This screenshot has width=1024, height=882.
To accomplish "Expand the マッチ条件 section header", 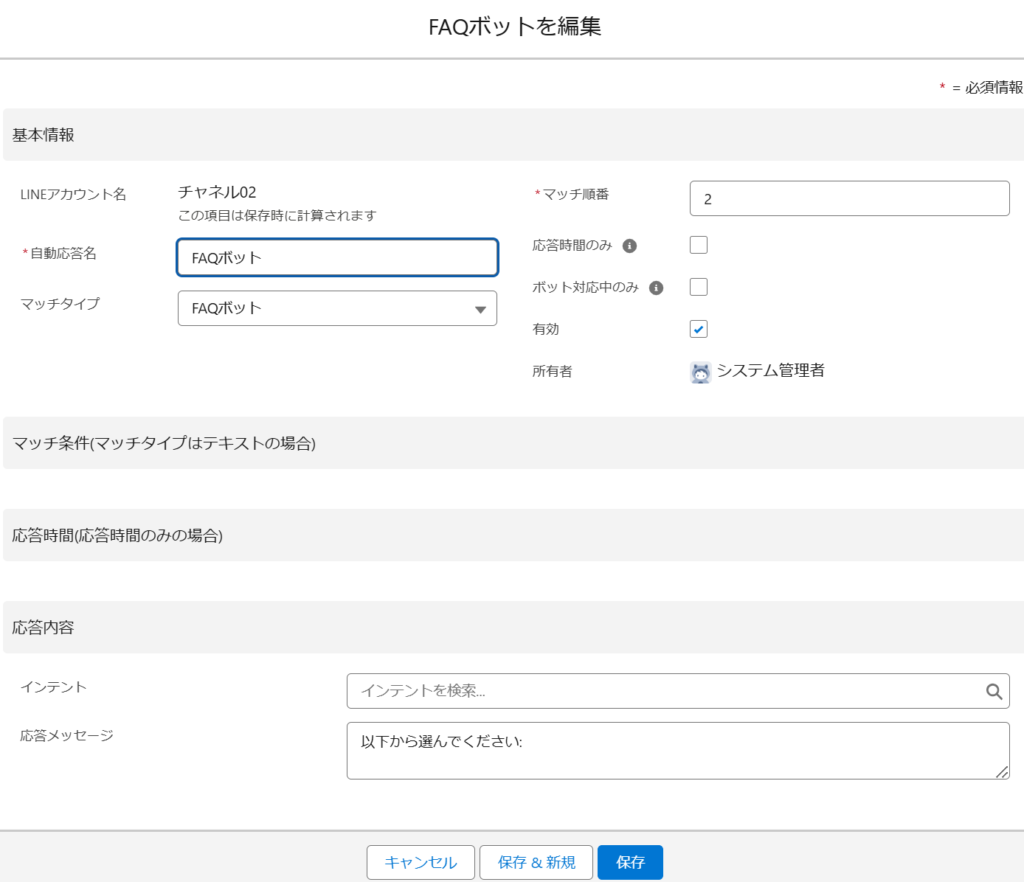I will pos(163,443).
